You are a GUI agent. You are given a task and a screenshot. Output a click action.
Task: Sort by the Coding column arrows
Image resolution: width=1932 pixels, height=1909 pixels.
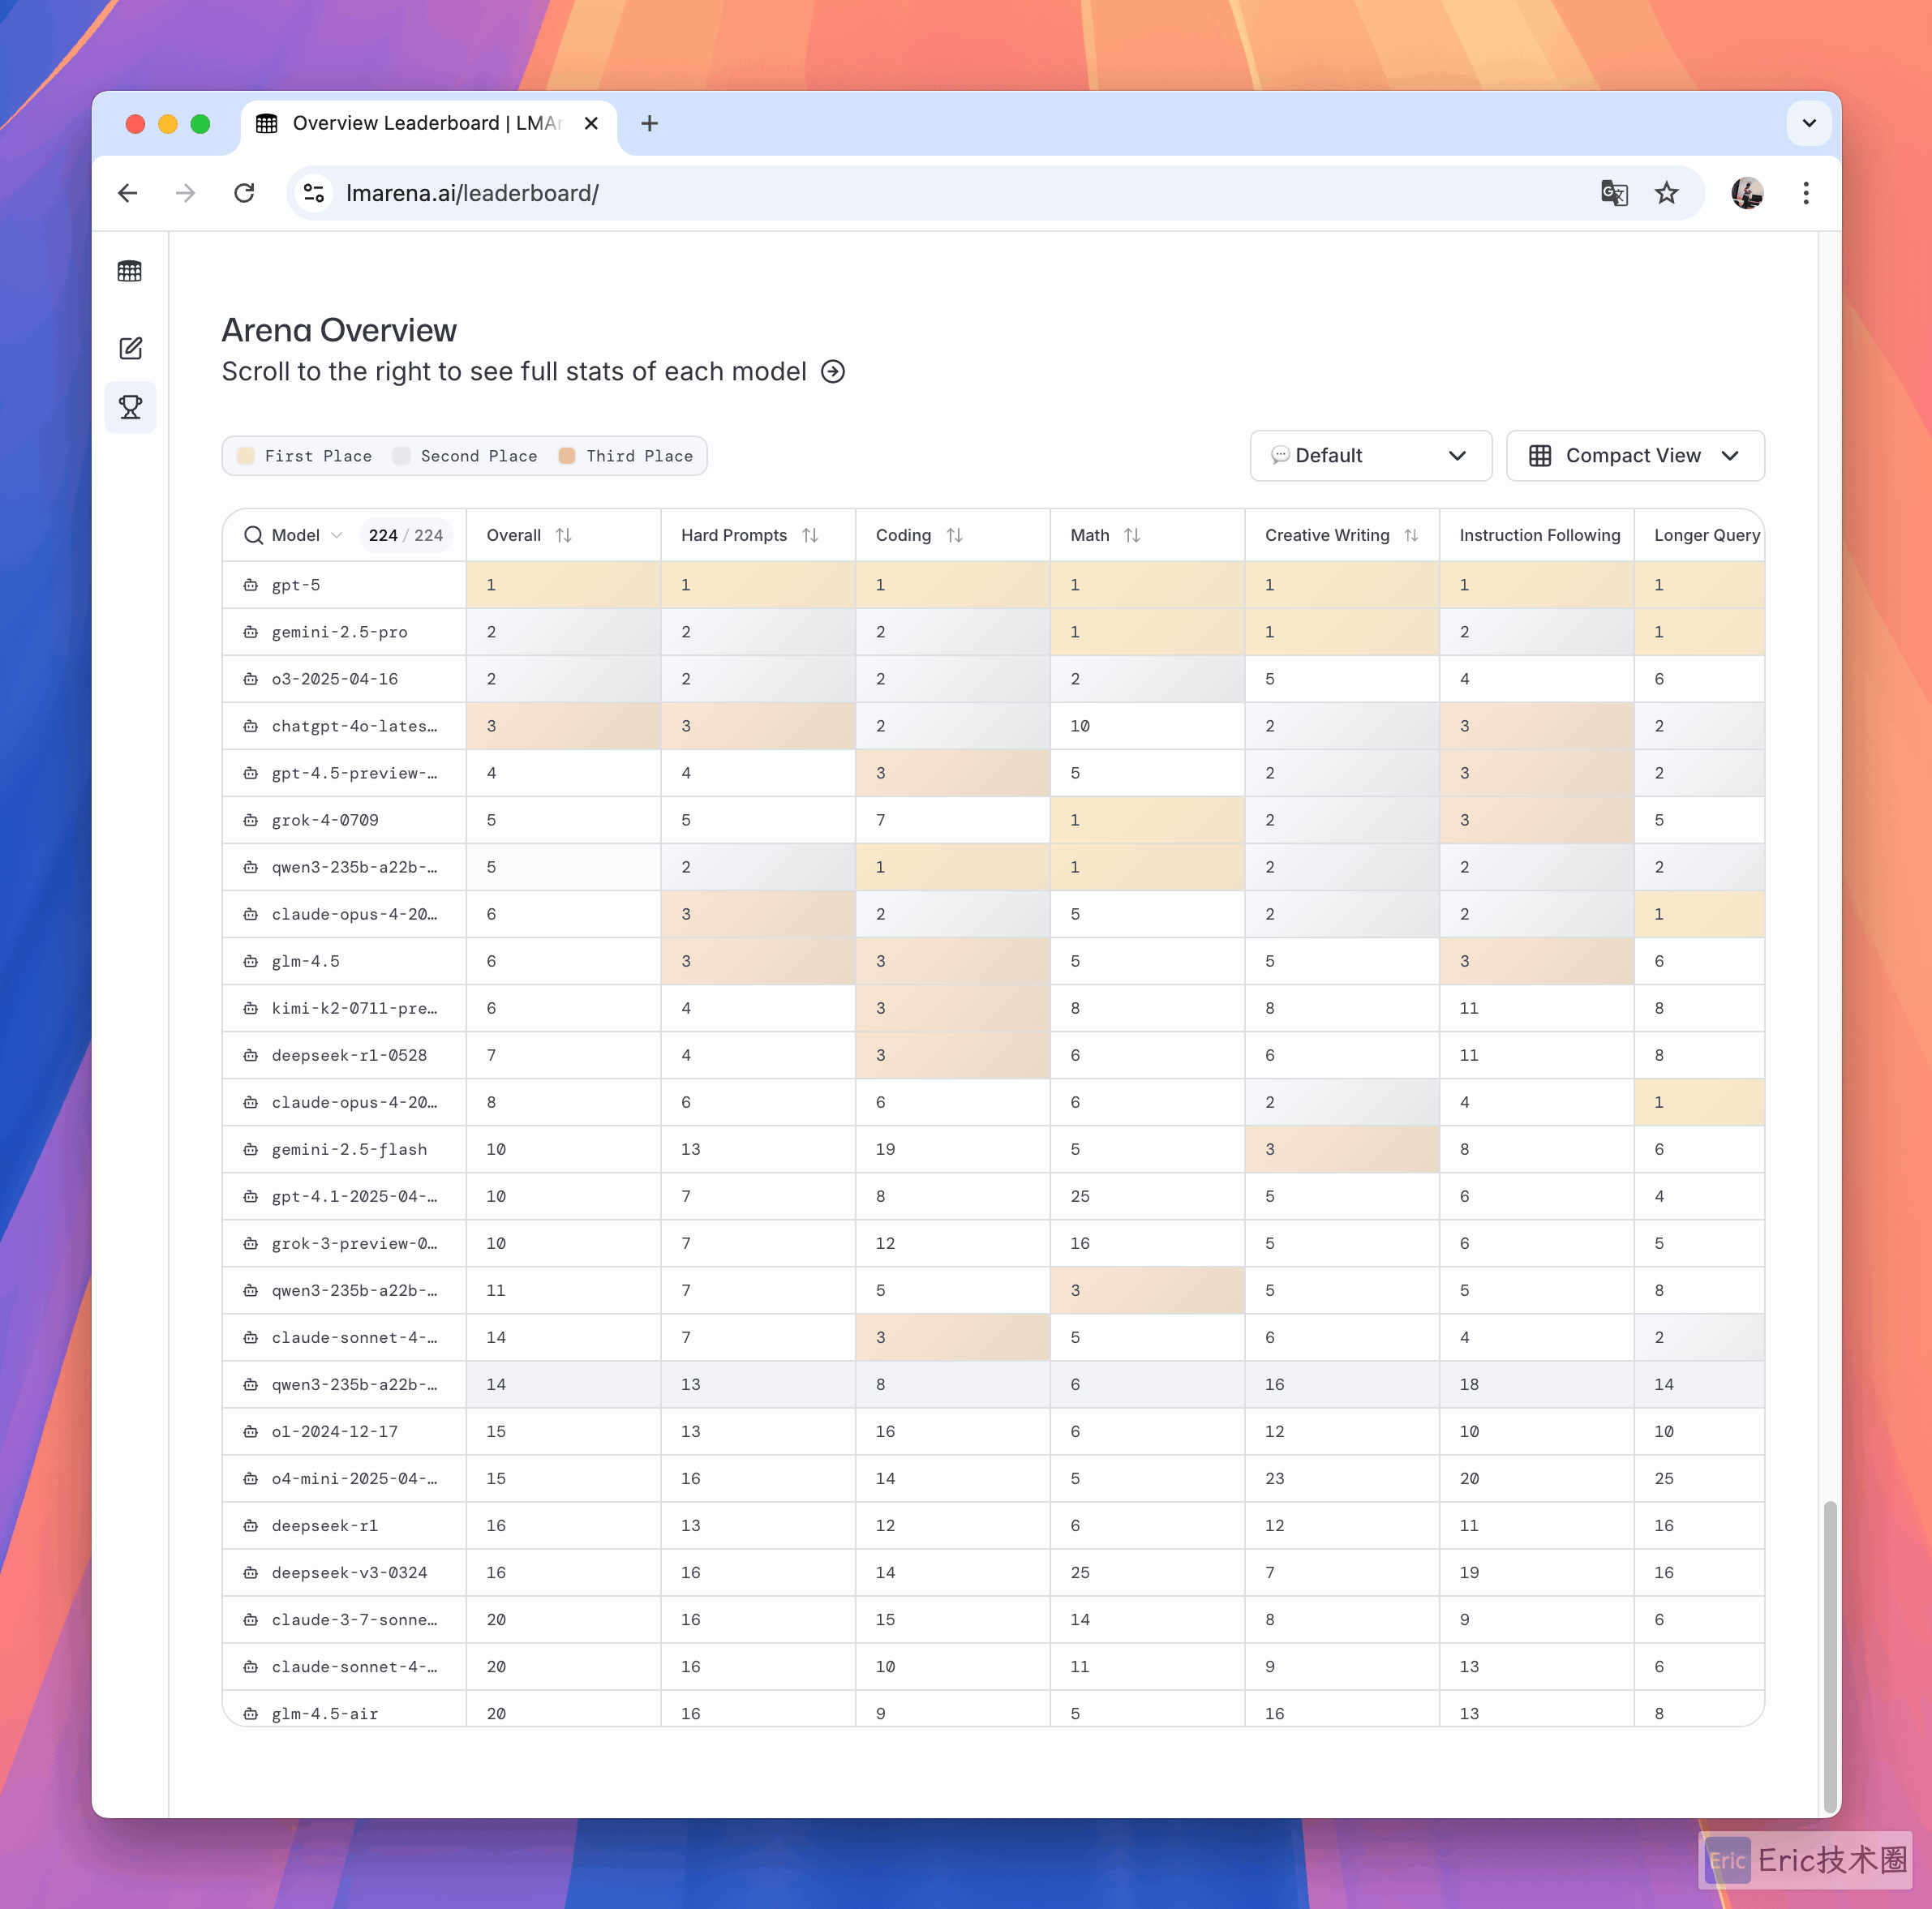coord(954,535)
